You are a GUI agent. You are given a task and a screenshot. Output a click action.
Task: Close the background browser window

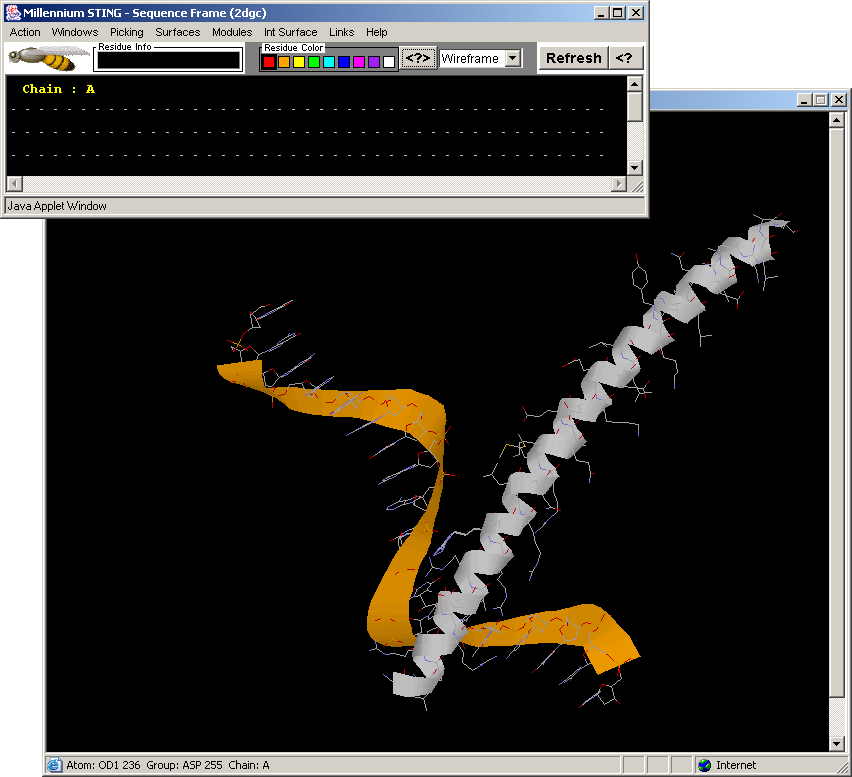tap(839, 100)
